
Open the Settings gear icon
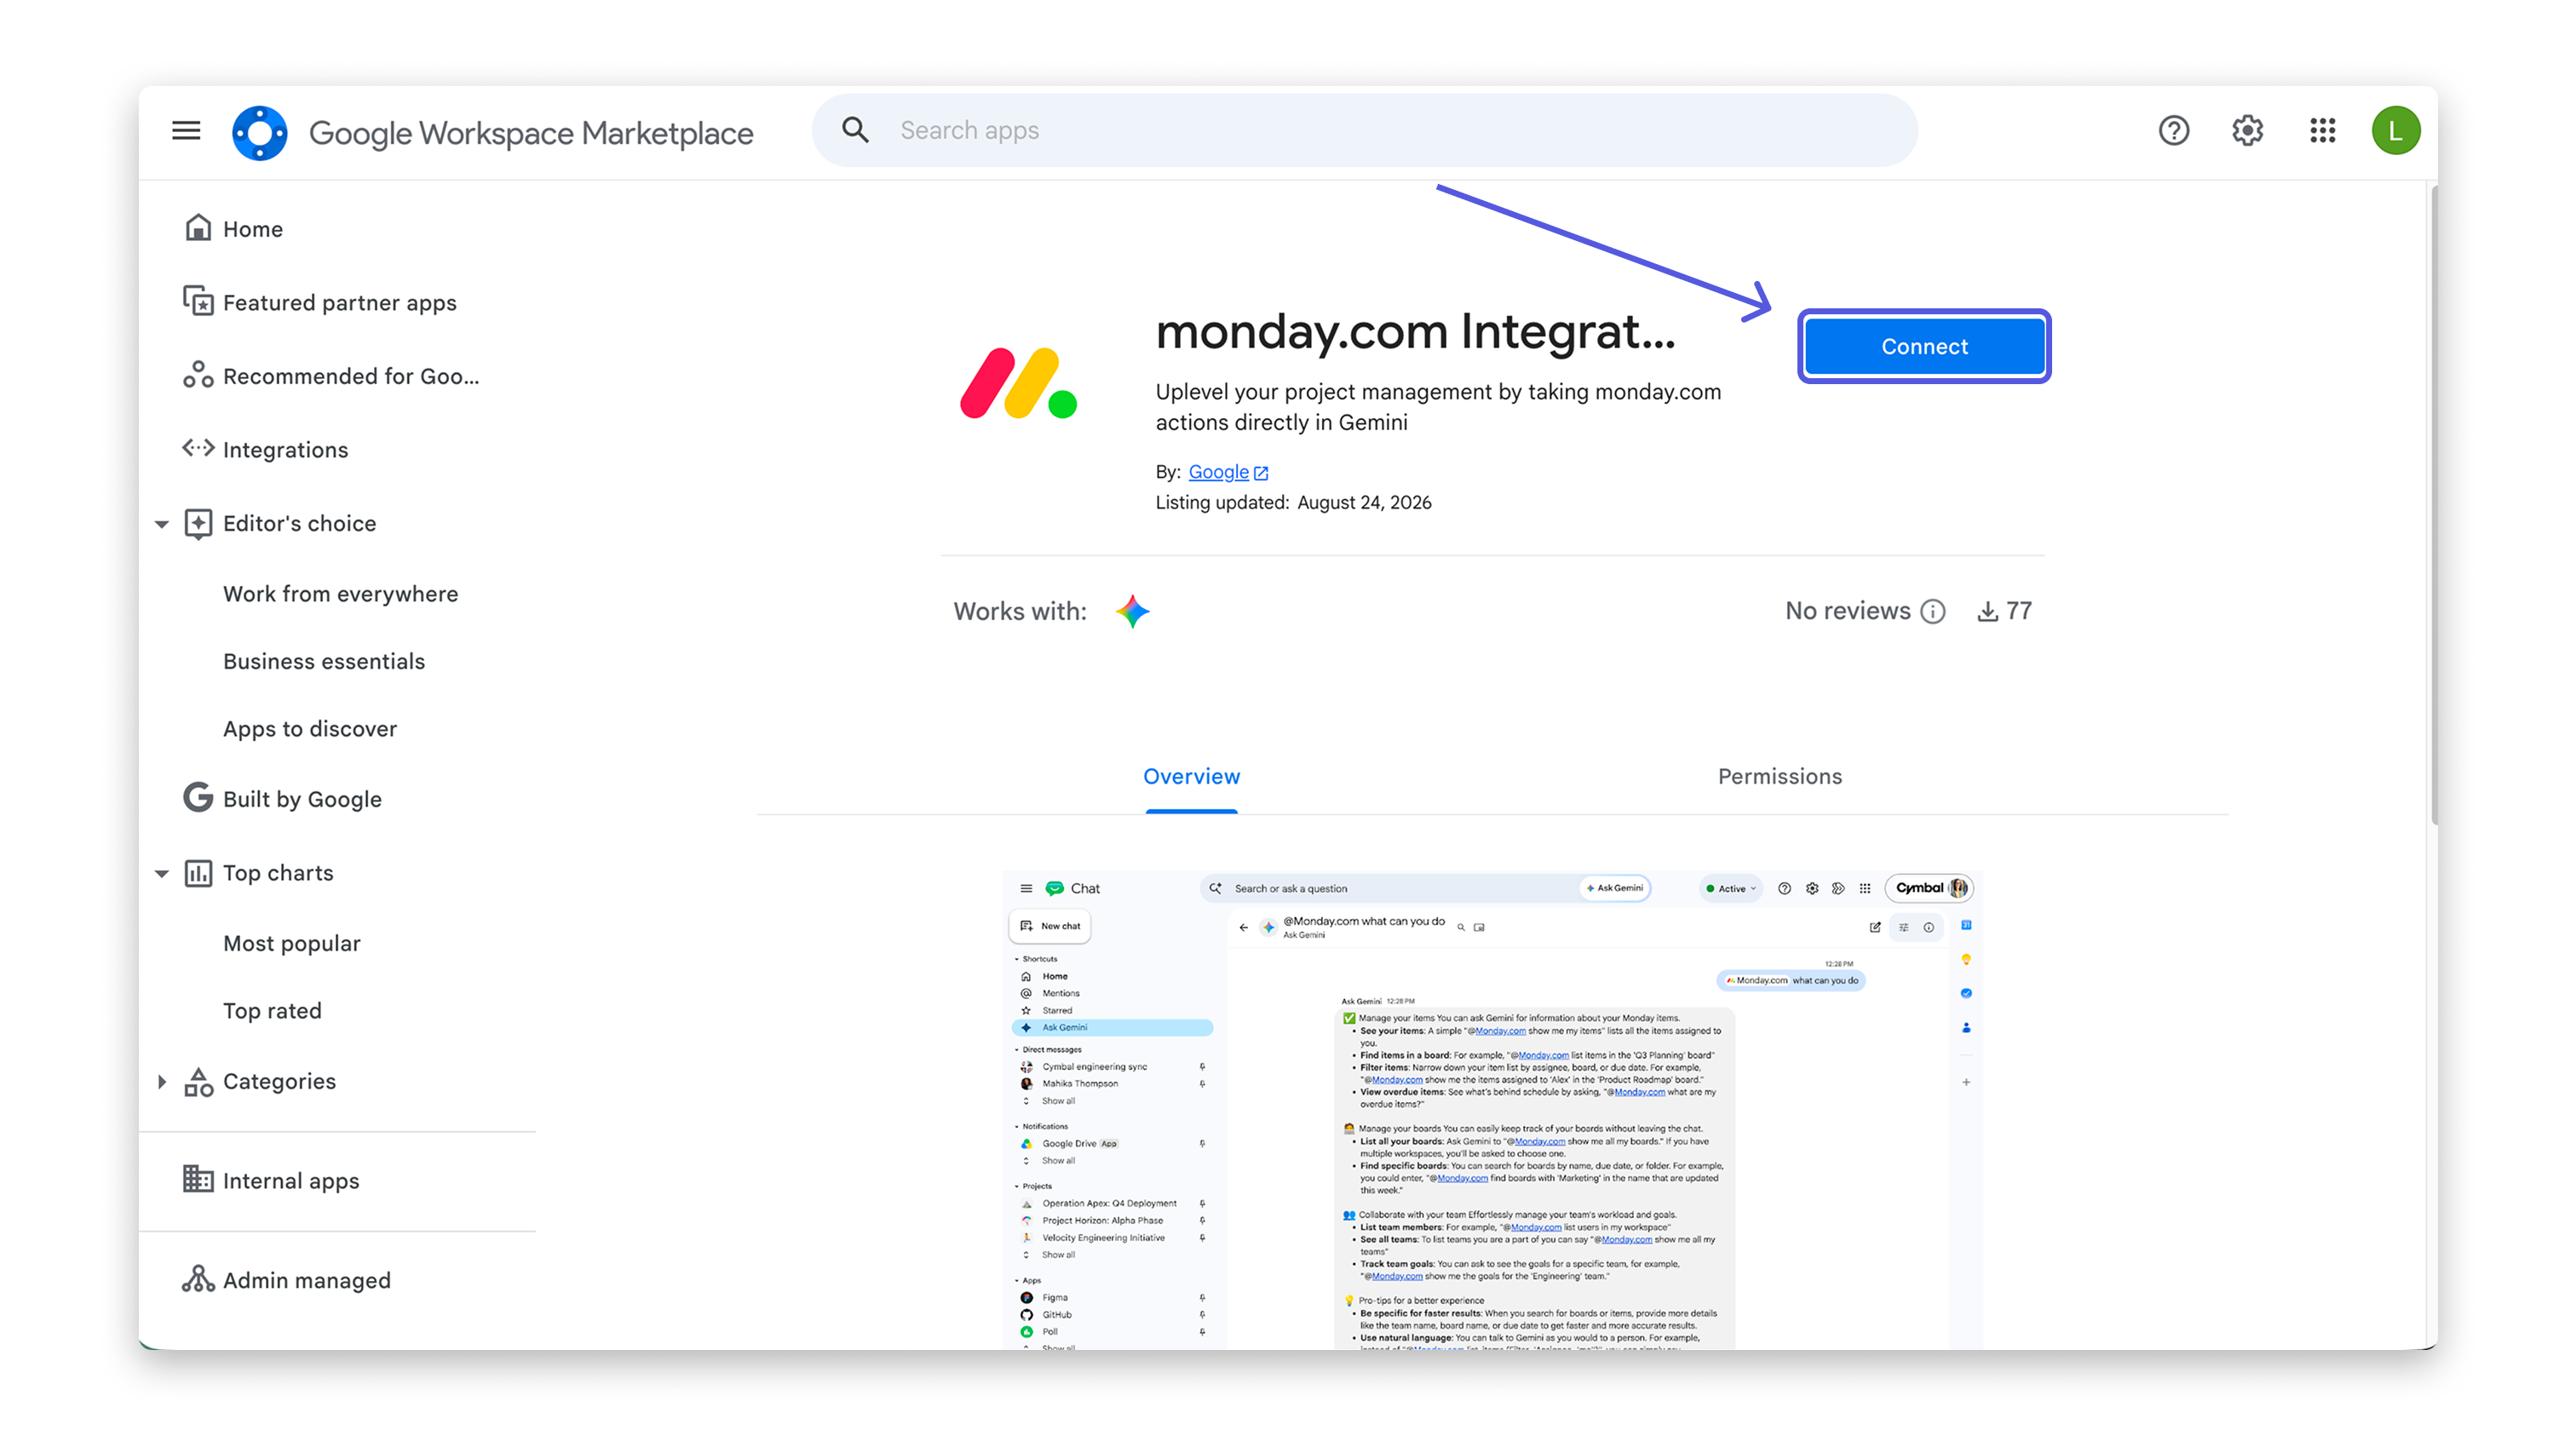[2247, 131]
